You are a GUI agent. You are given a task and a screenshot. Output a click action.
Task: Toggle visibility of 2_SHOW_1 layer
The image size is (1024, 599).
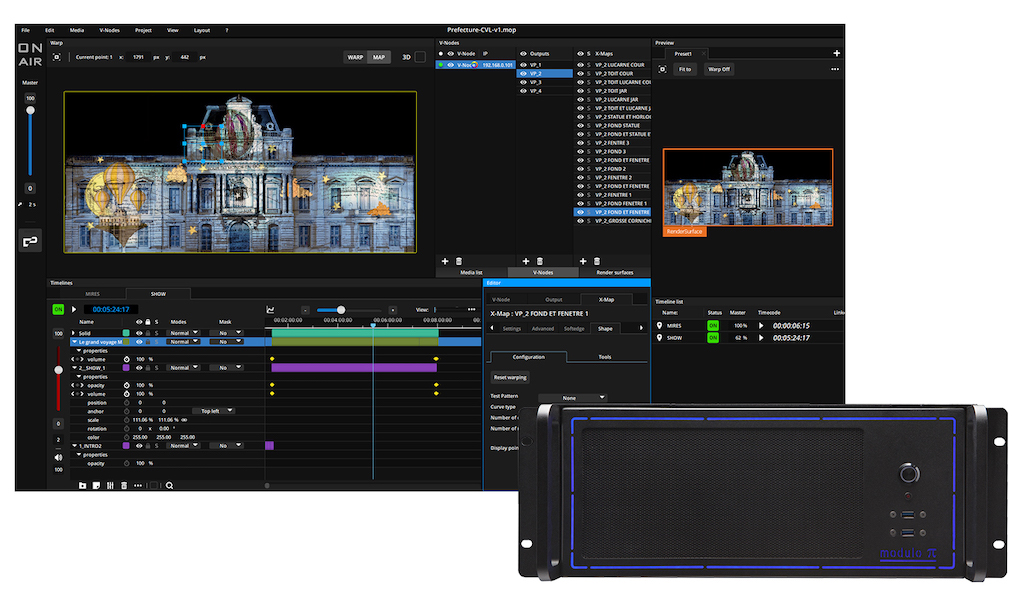click(138, 368)
